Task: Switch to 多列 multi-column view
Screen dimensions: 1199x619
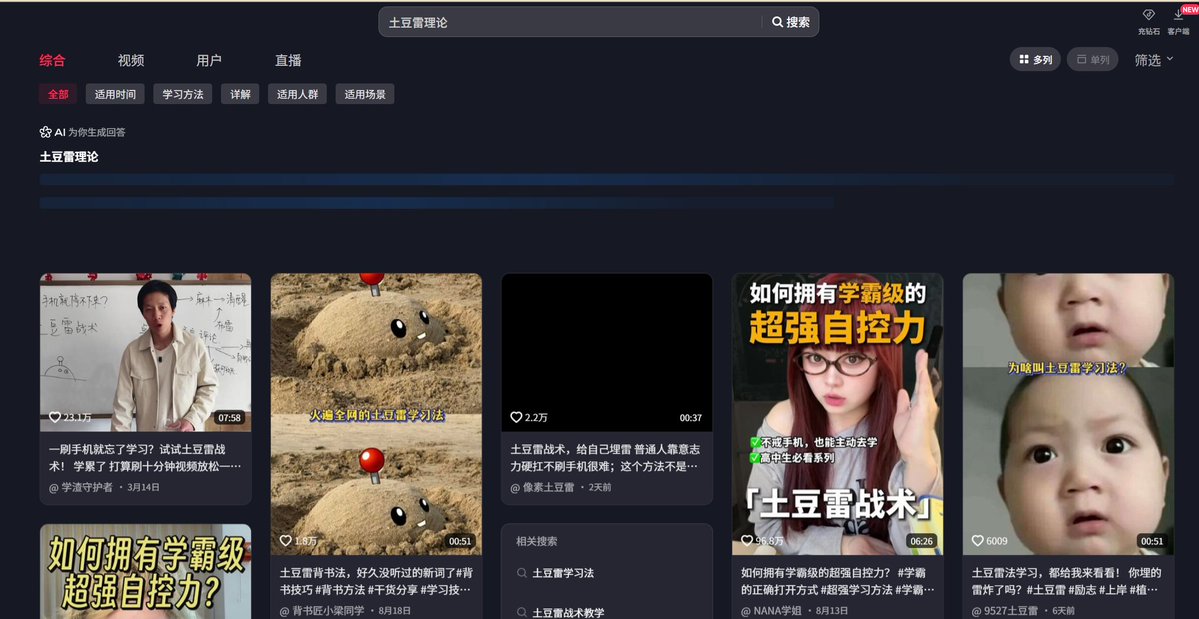Action: (1035, 60)
